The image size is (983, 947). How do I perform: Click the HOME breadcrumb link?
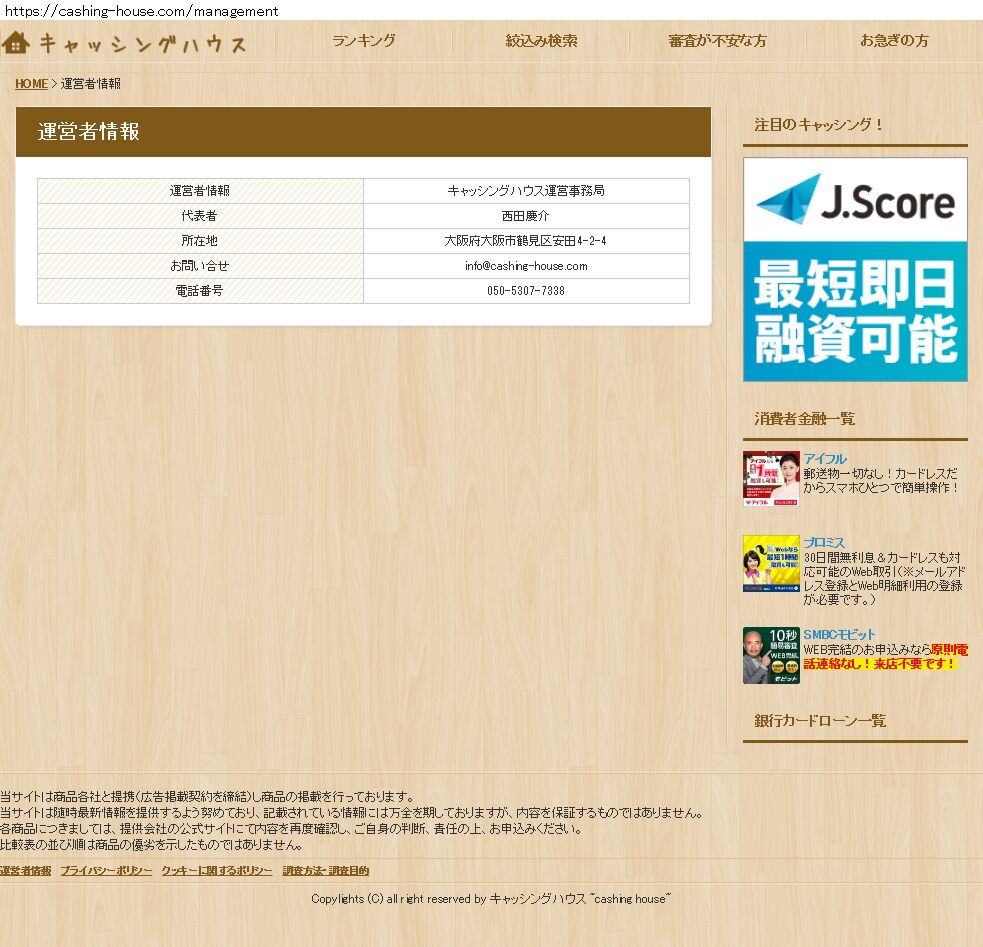31,84
